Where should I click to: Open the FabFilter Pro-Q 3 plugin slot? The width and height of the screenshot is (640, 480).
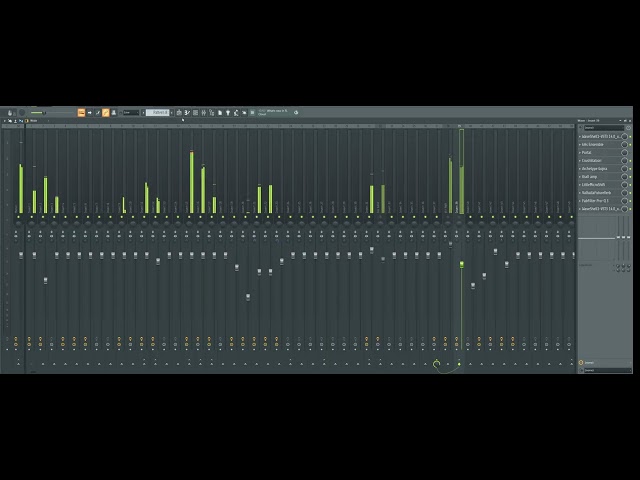coord(599,201)
